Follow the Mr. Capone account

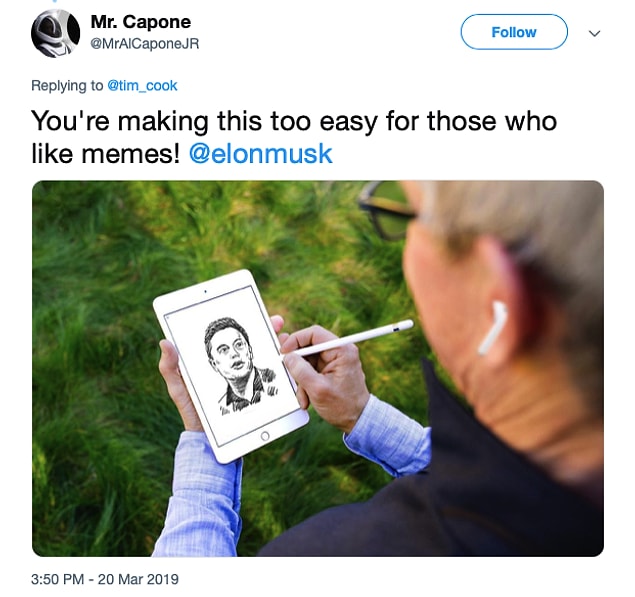click(x=514, y=32)
